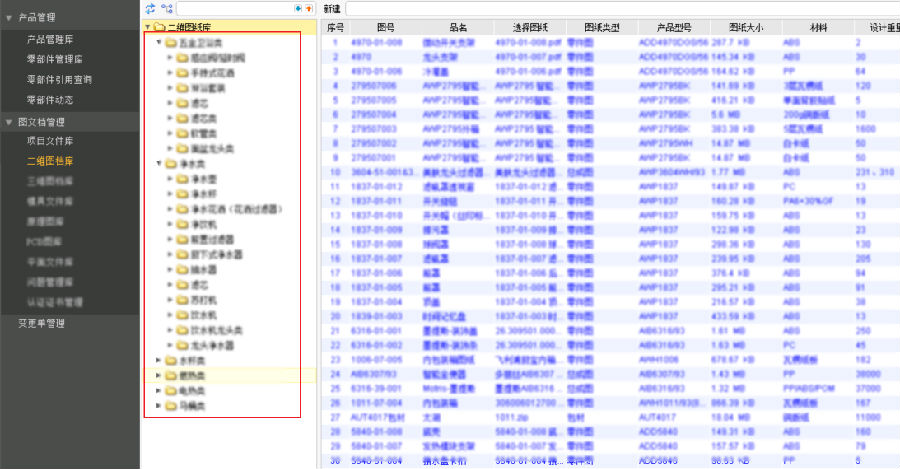Click the refresh icon above the folder tree

150,8
